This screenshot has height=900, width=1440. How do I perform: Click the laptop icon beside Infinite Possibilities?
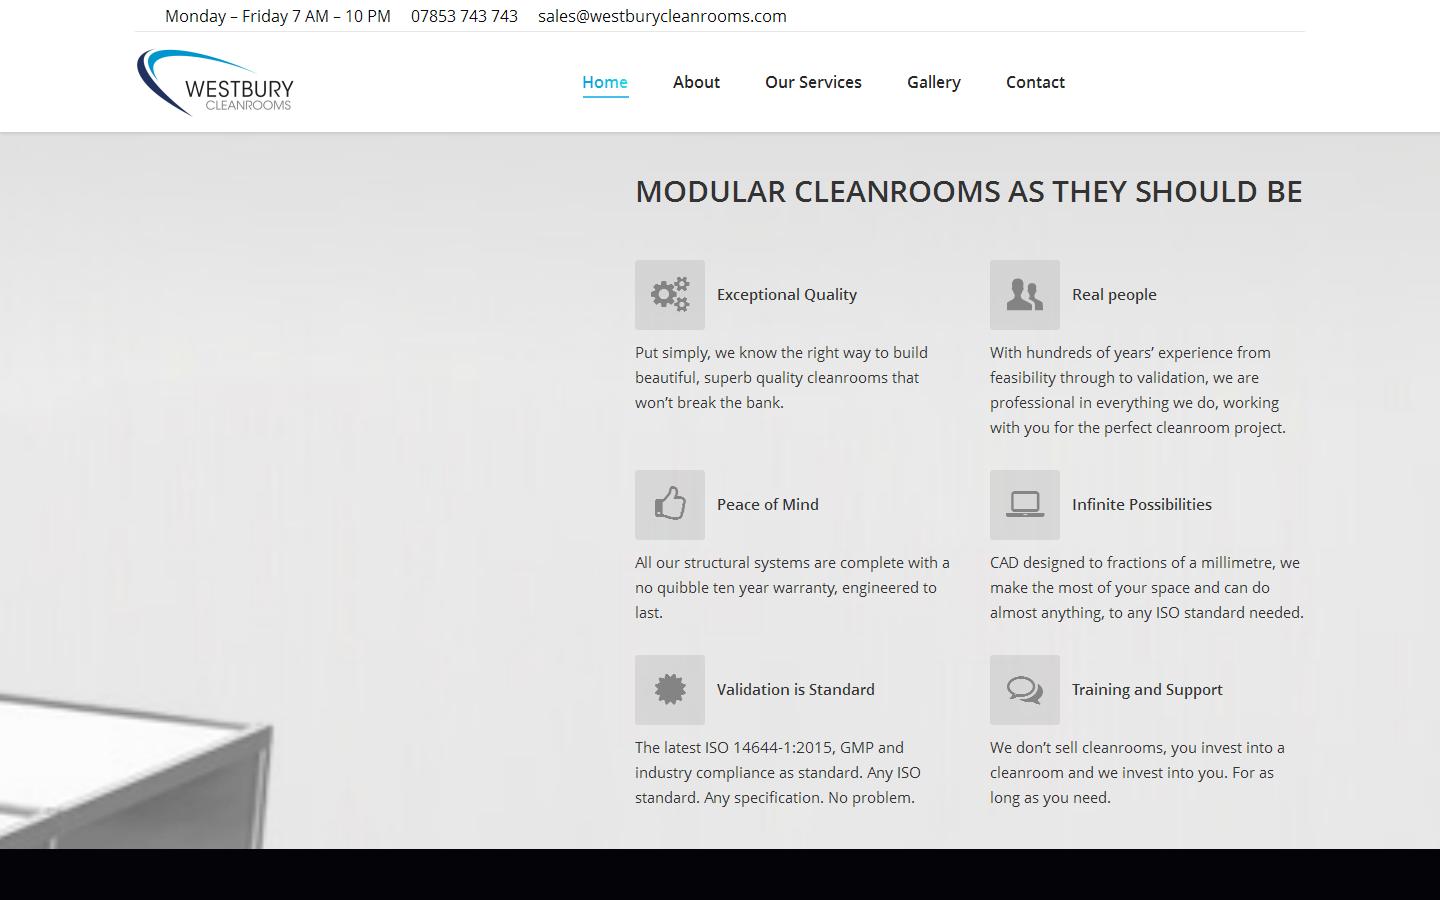click(1024, 504)
